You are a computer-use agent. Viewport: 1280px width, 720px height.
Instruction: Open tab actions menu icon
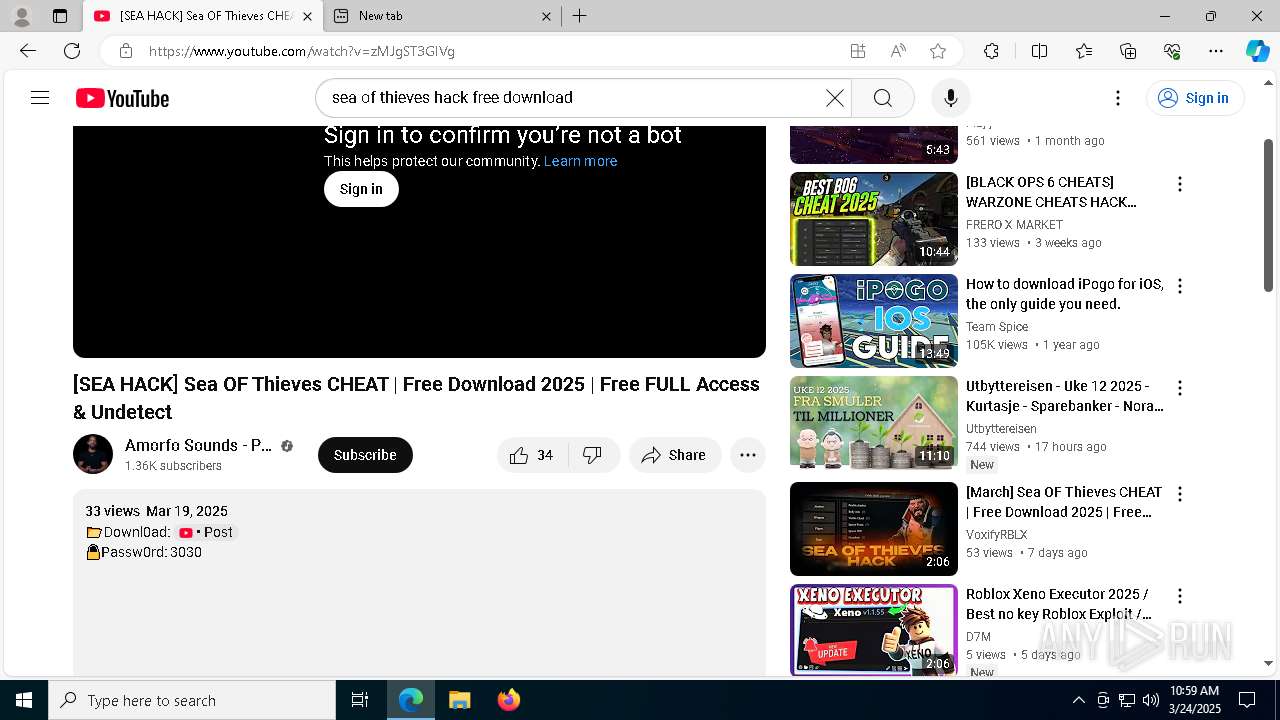point(60,16)
